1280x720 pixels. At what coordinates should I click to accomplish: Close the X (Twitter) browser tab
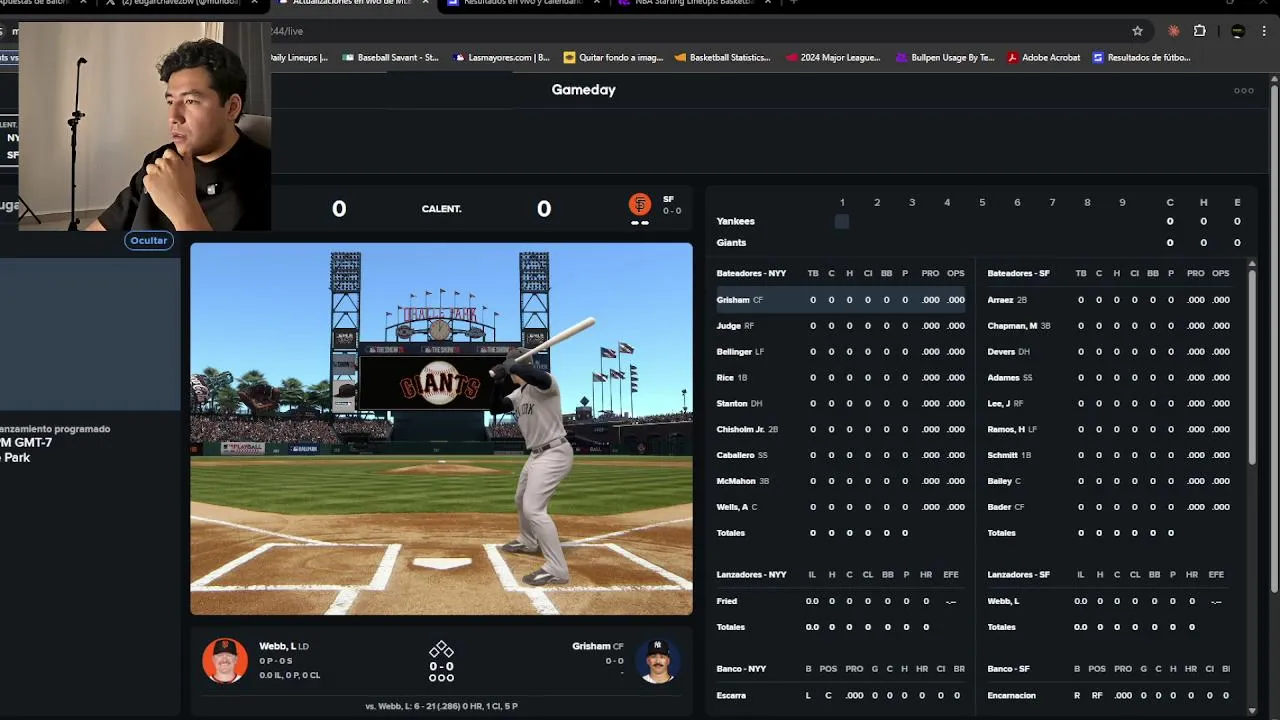point(255,3)
